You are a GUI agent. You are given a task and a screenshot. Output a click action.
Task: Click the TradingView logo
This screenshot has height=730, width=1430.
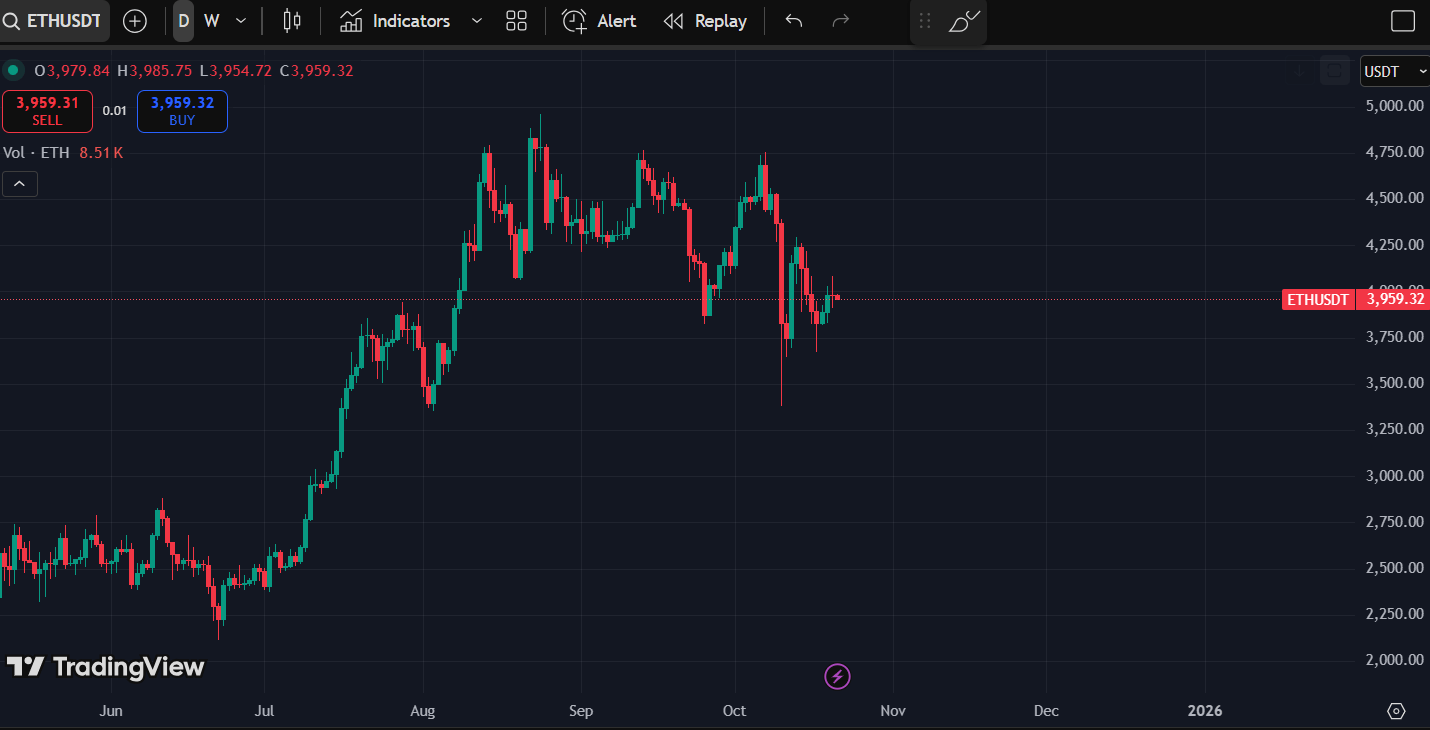tap(105, 667)
